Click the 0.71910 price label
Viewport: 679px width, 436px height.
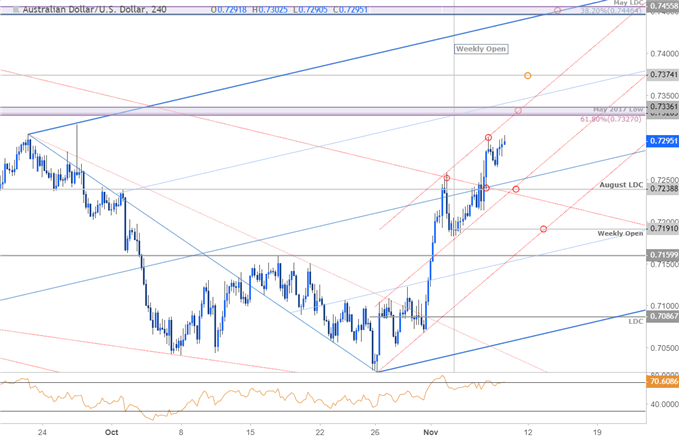663,228
